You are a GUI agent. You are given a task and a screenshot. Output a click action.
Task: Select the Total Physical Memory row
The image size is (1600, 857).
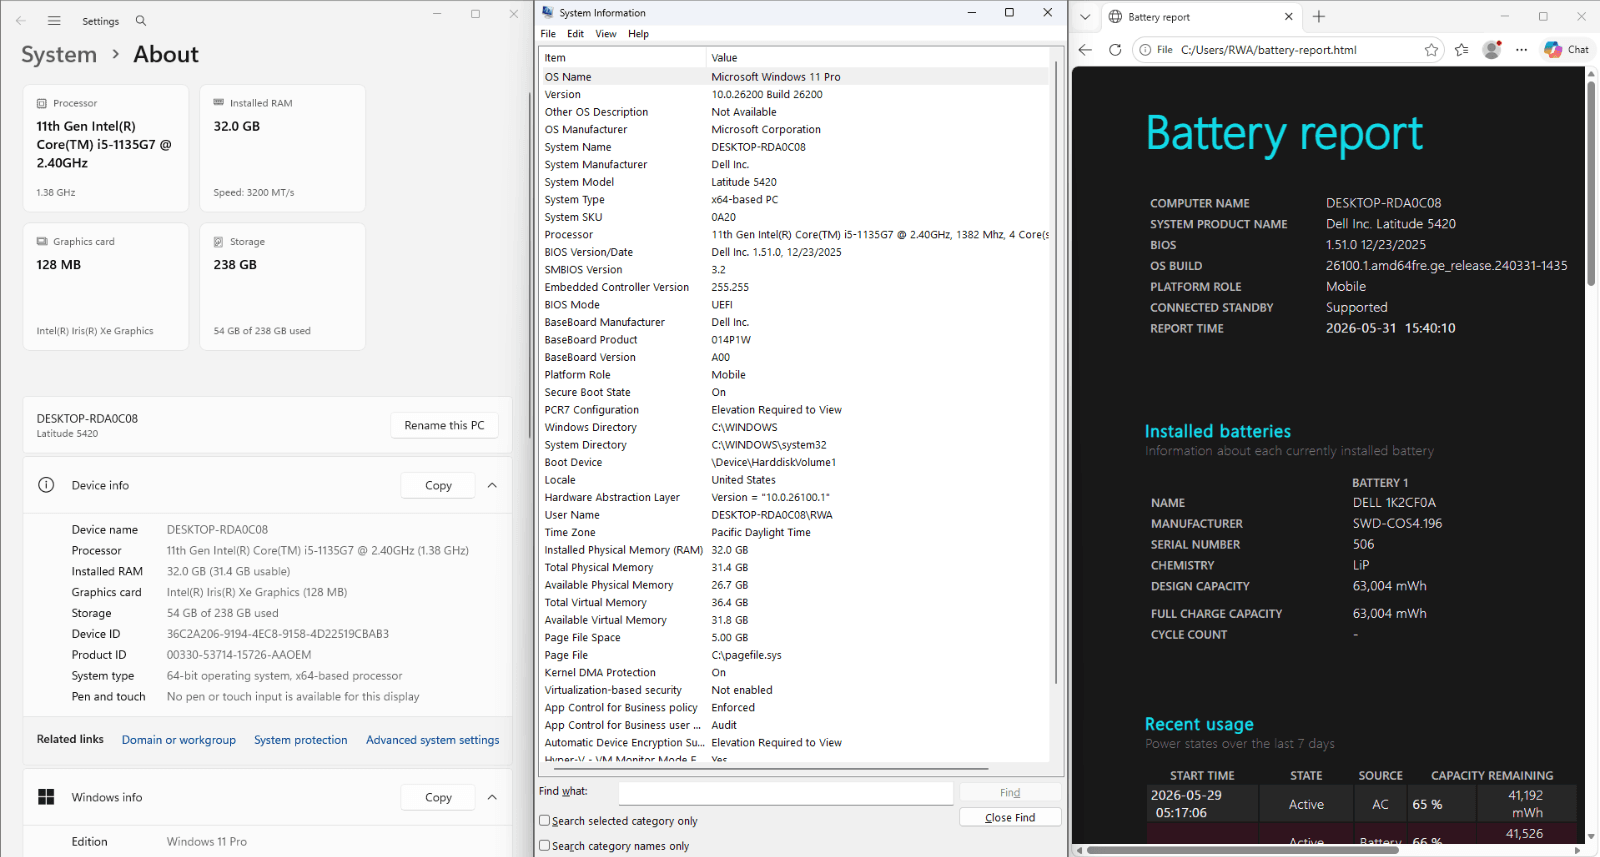(x=794, y=567)
